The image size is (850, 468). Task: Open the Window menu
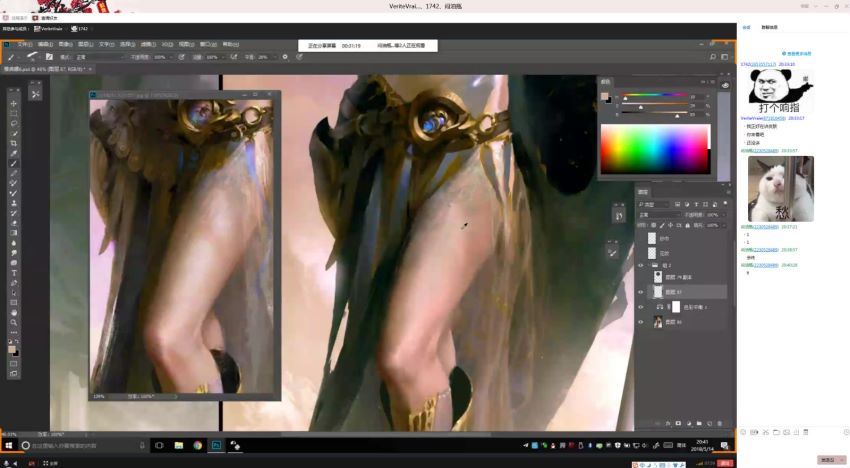[209, 44]
